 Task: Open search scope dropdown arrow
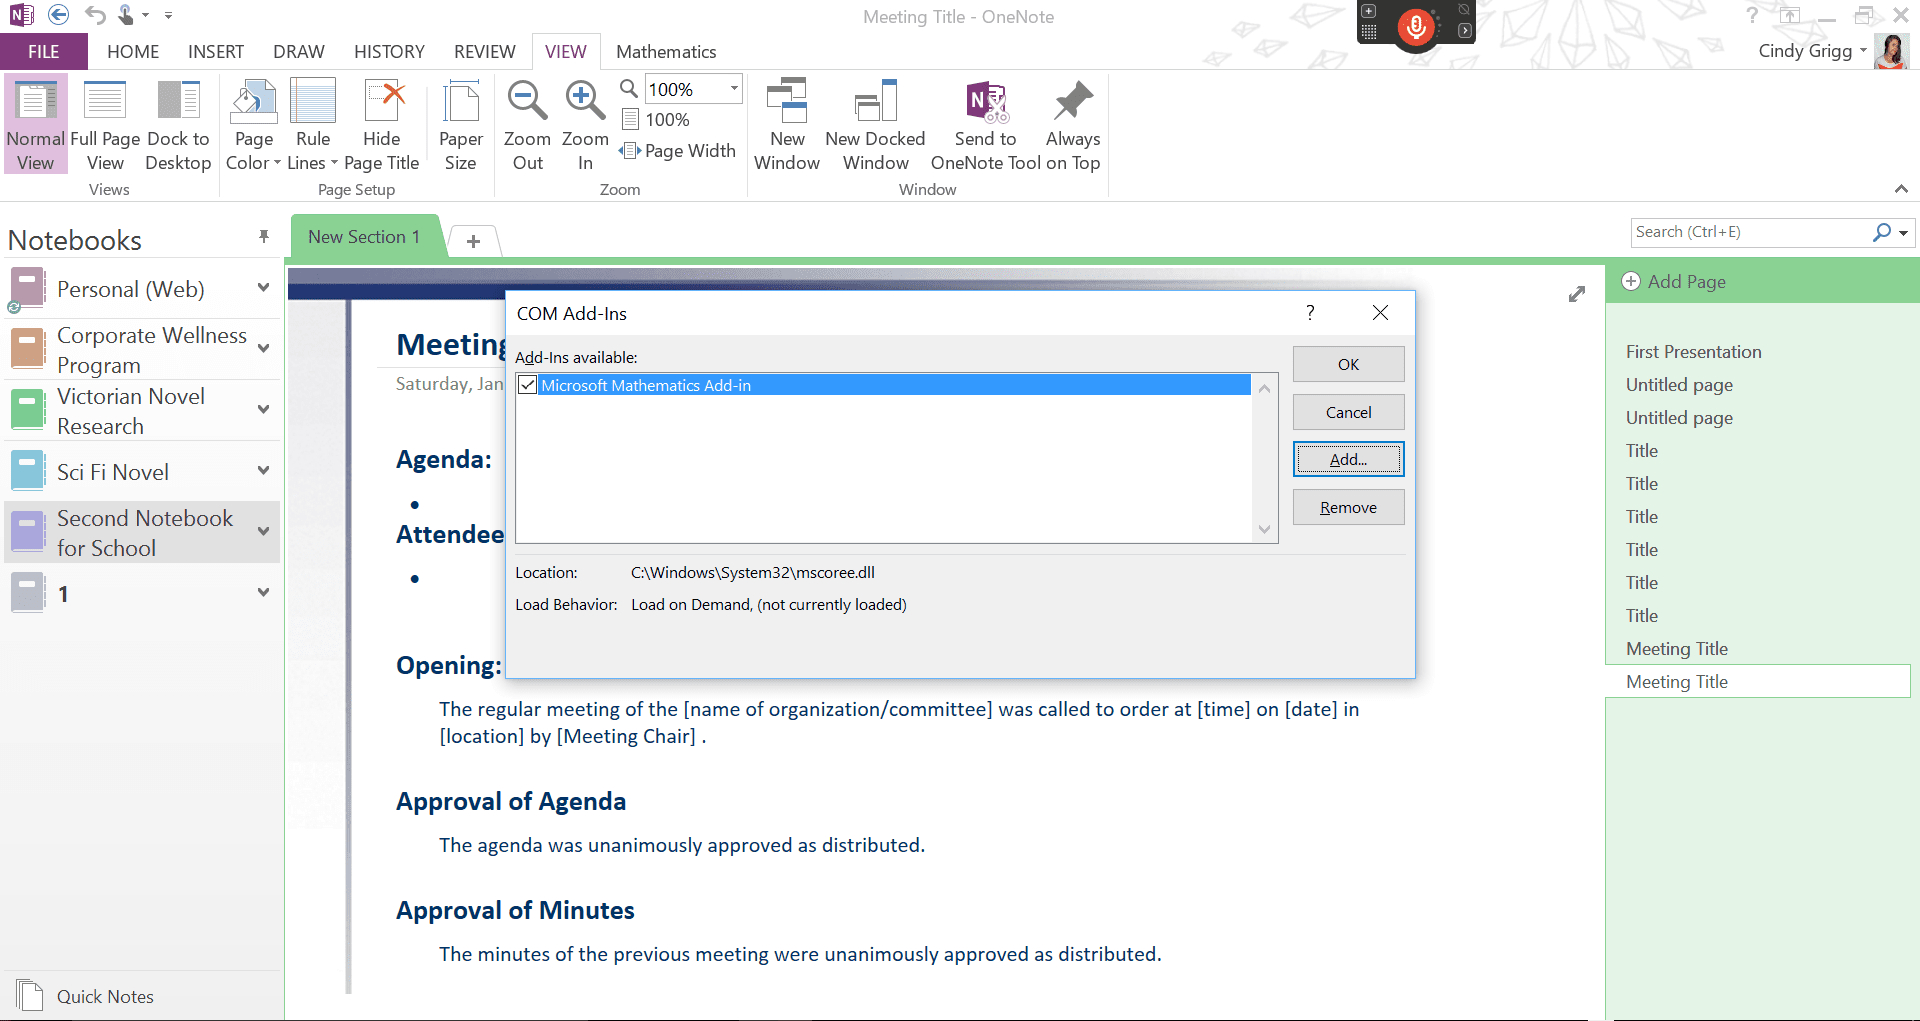point(1904,232)
